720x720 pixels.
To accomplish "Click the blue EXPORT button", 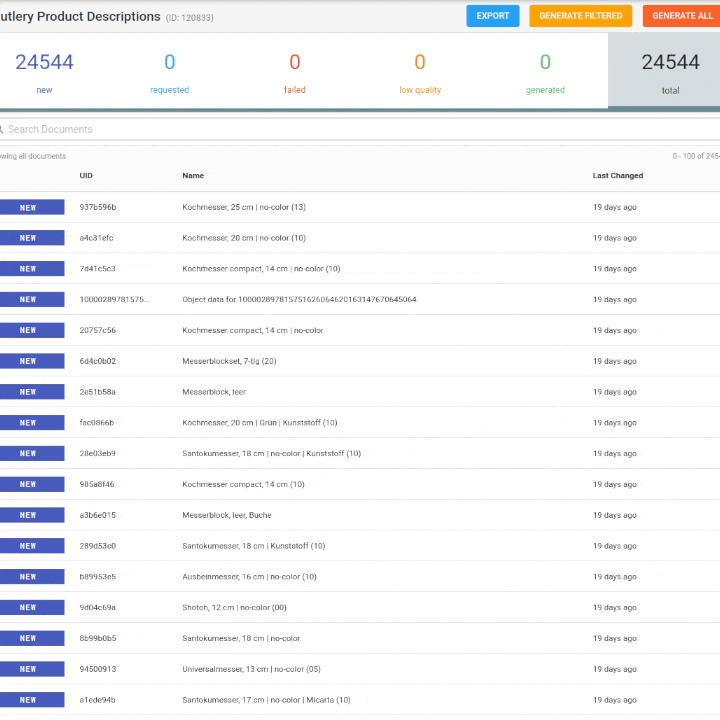I will pyautogui.click(x=493, y=16).
